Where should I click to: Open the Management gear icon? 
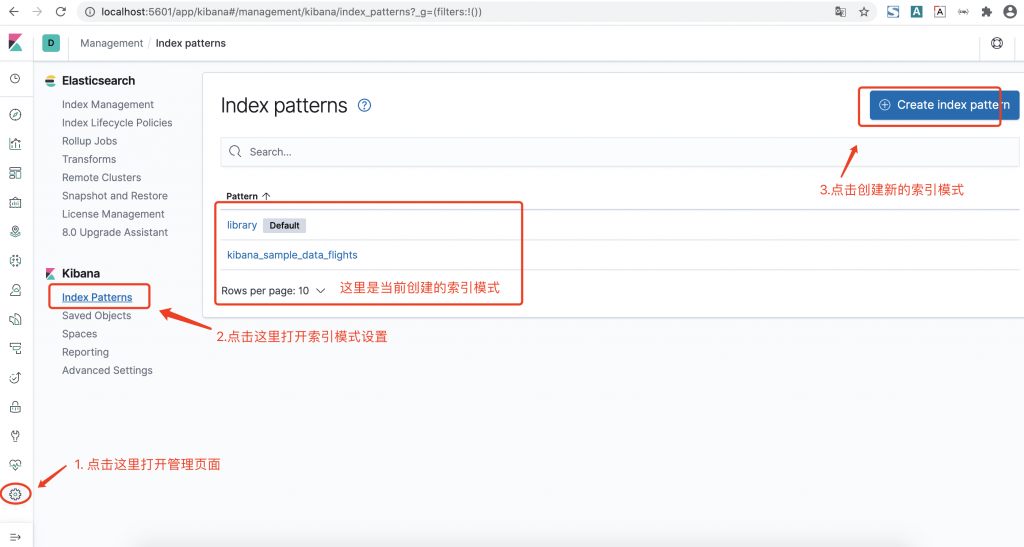coord(15,494)
